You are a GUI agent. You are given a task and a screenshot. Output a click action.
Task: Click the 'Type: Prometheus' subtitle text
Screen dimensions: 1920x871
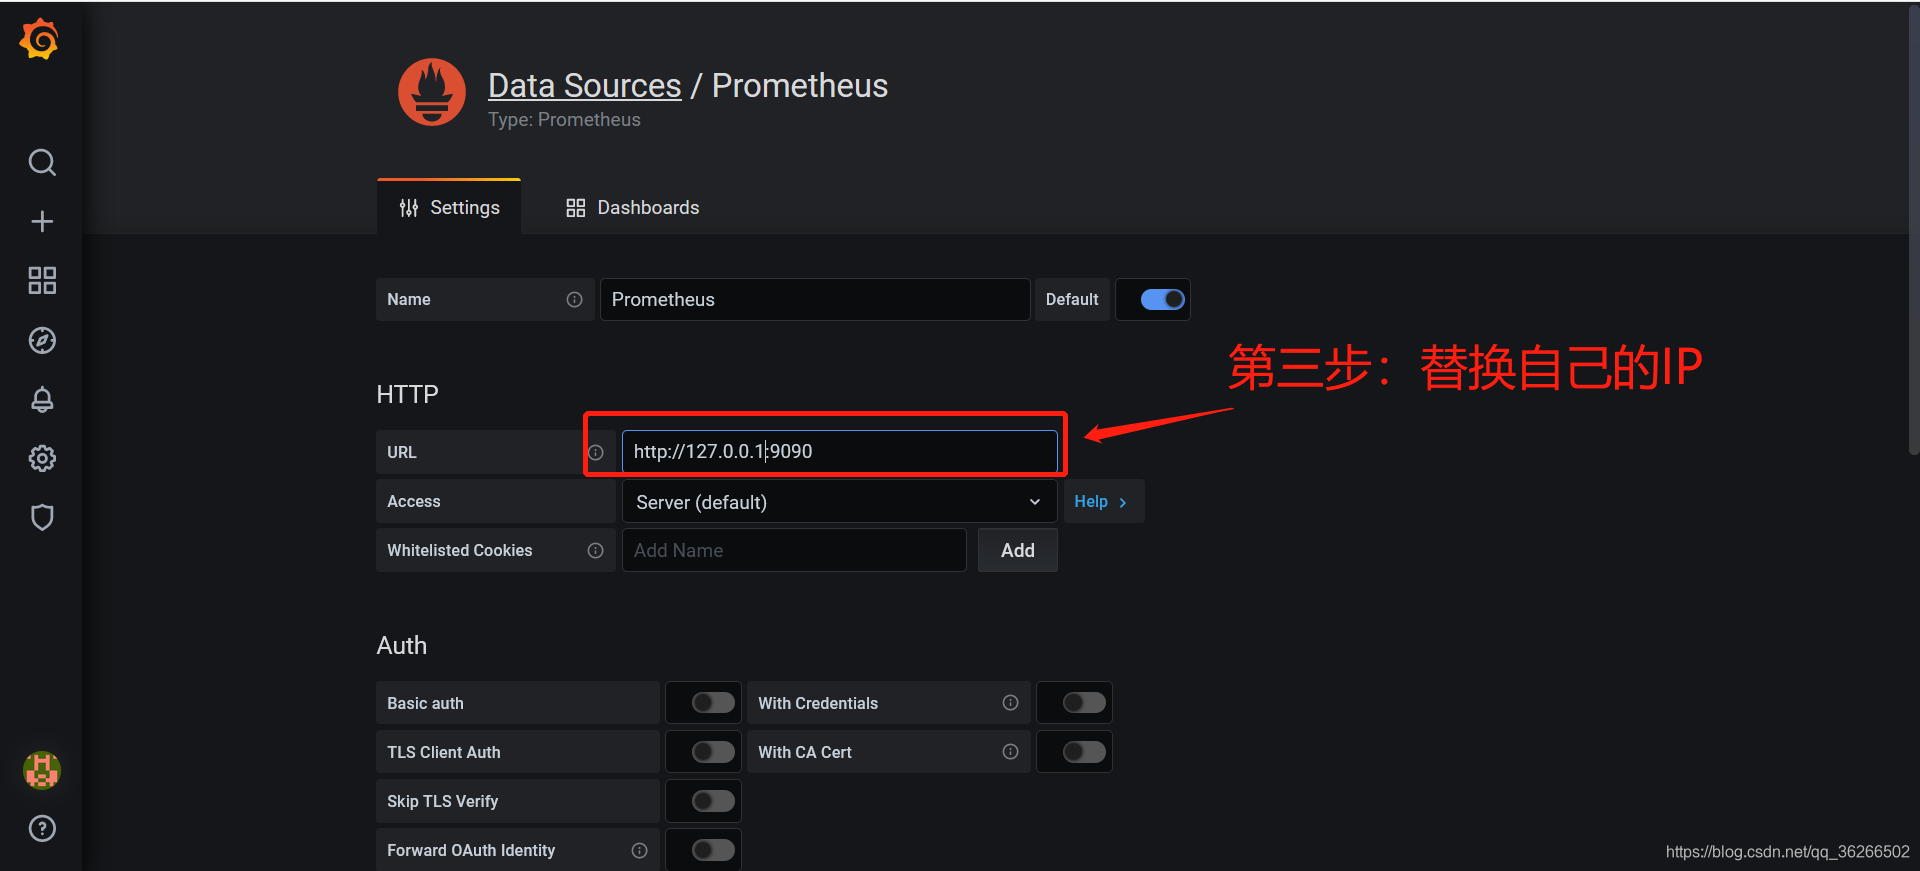click(x=564, y=120)
